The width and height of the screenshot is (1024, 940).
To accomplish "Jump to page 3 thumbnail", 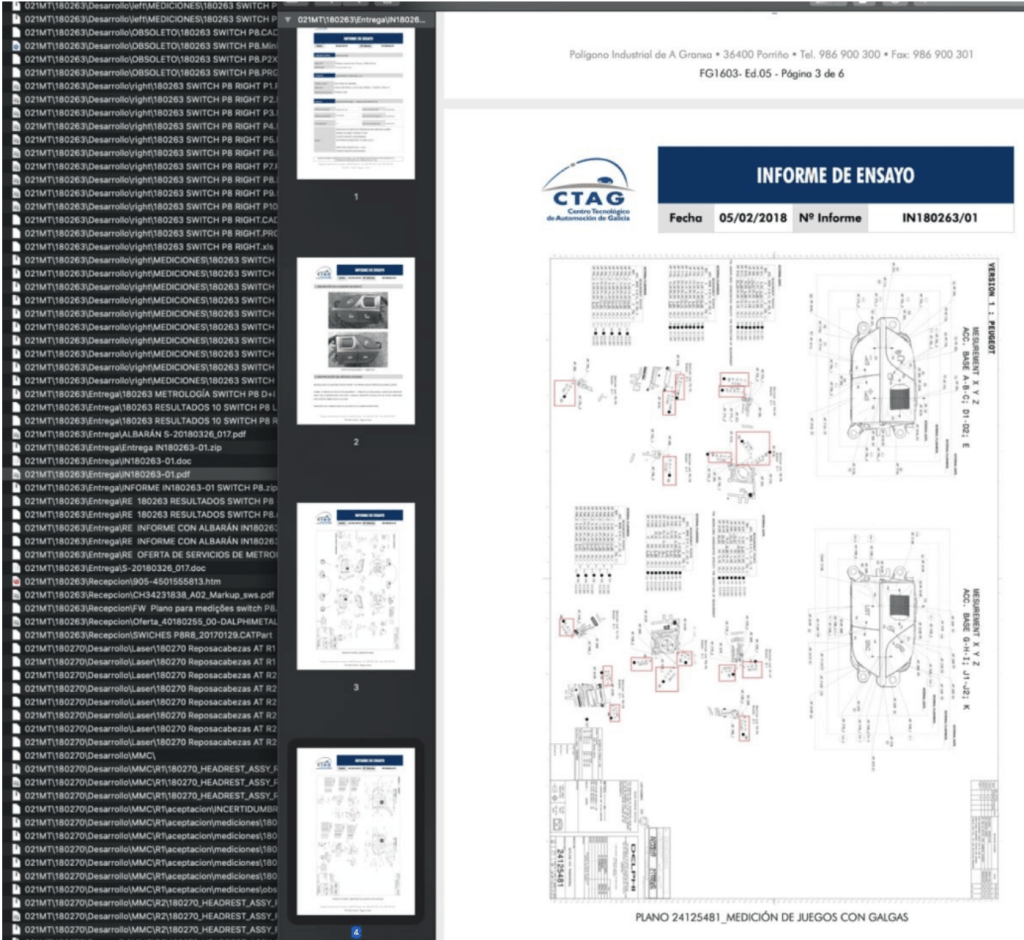I will click(356, 586).
